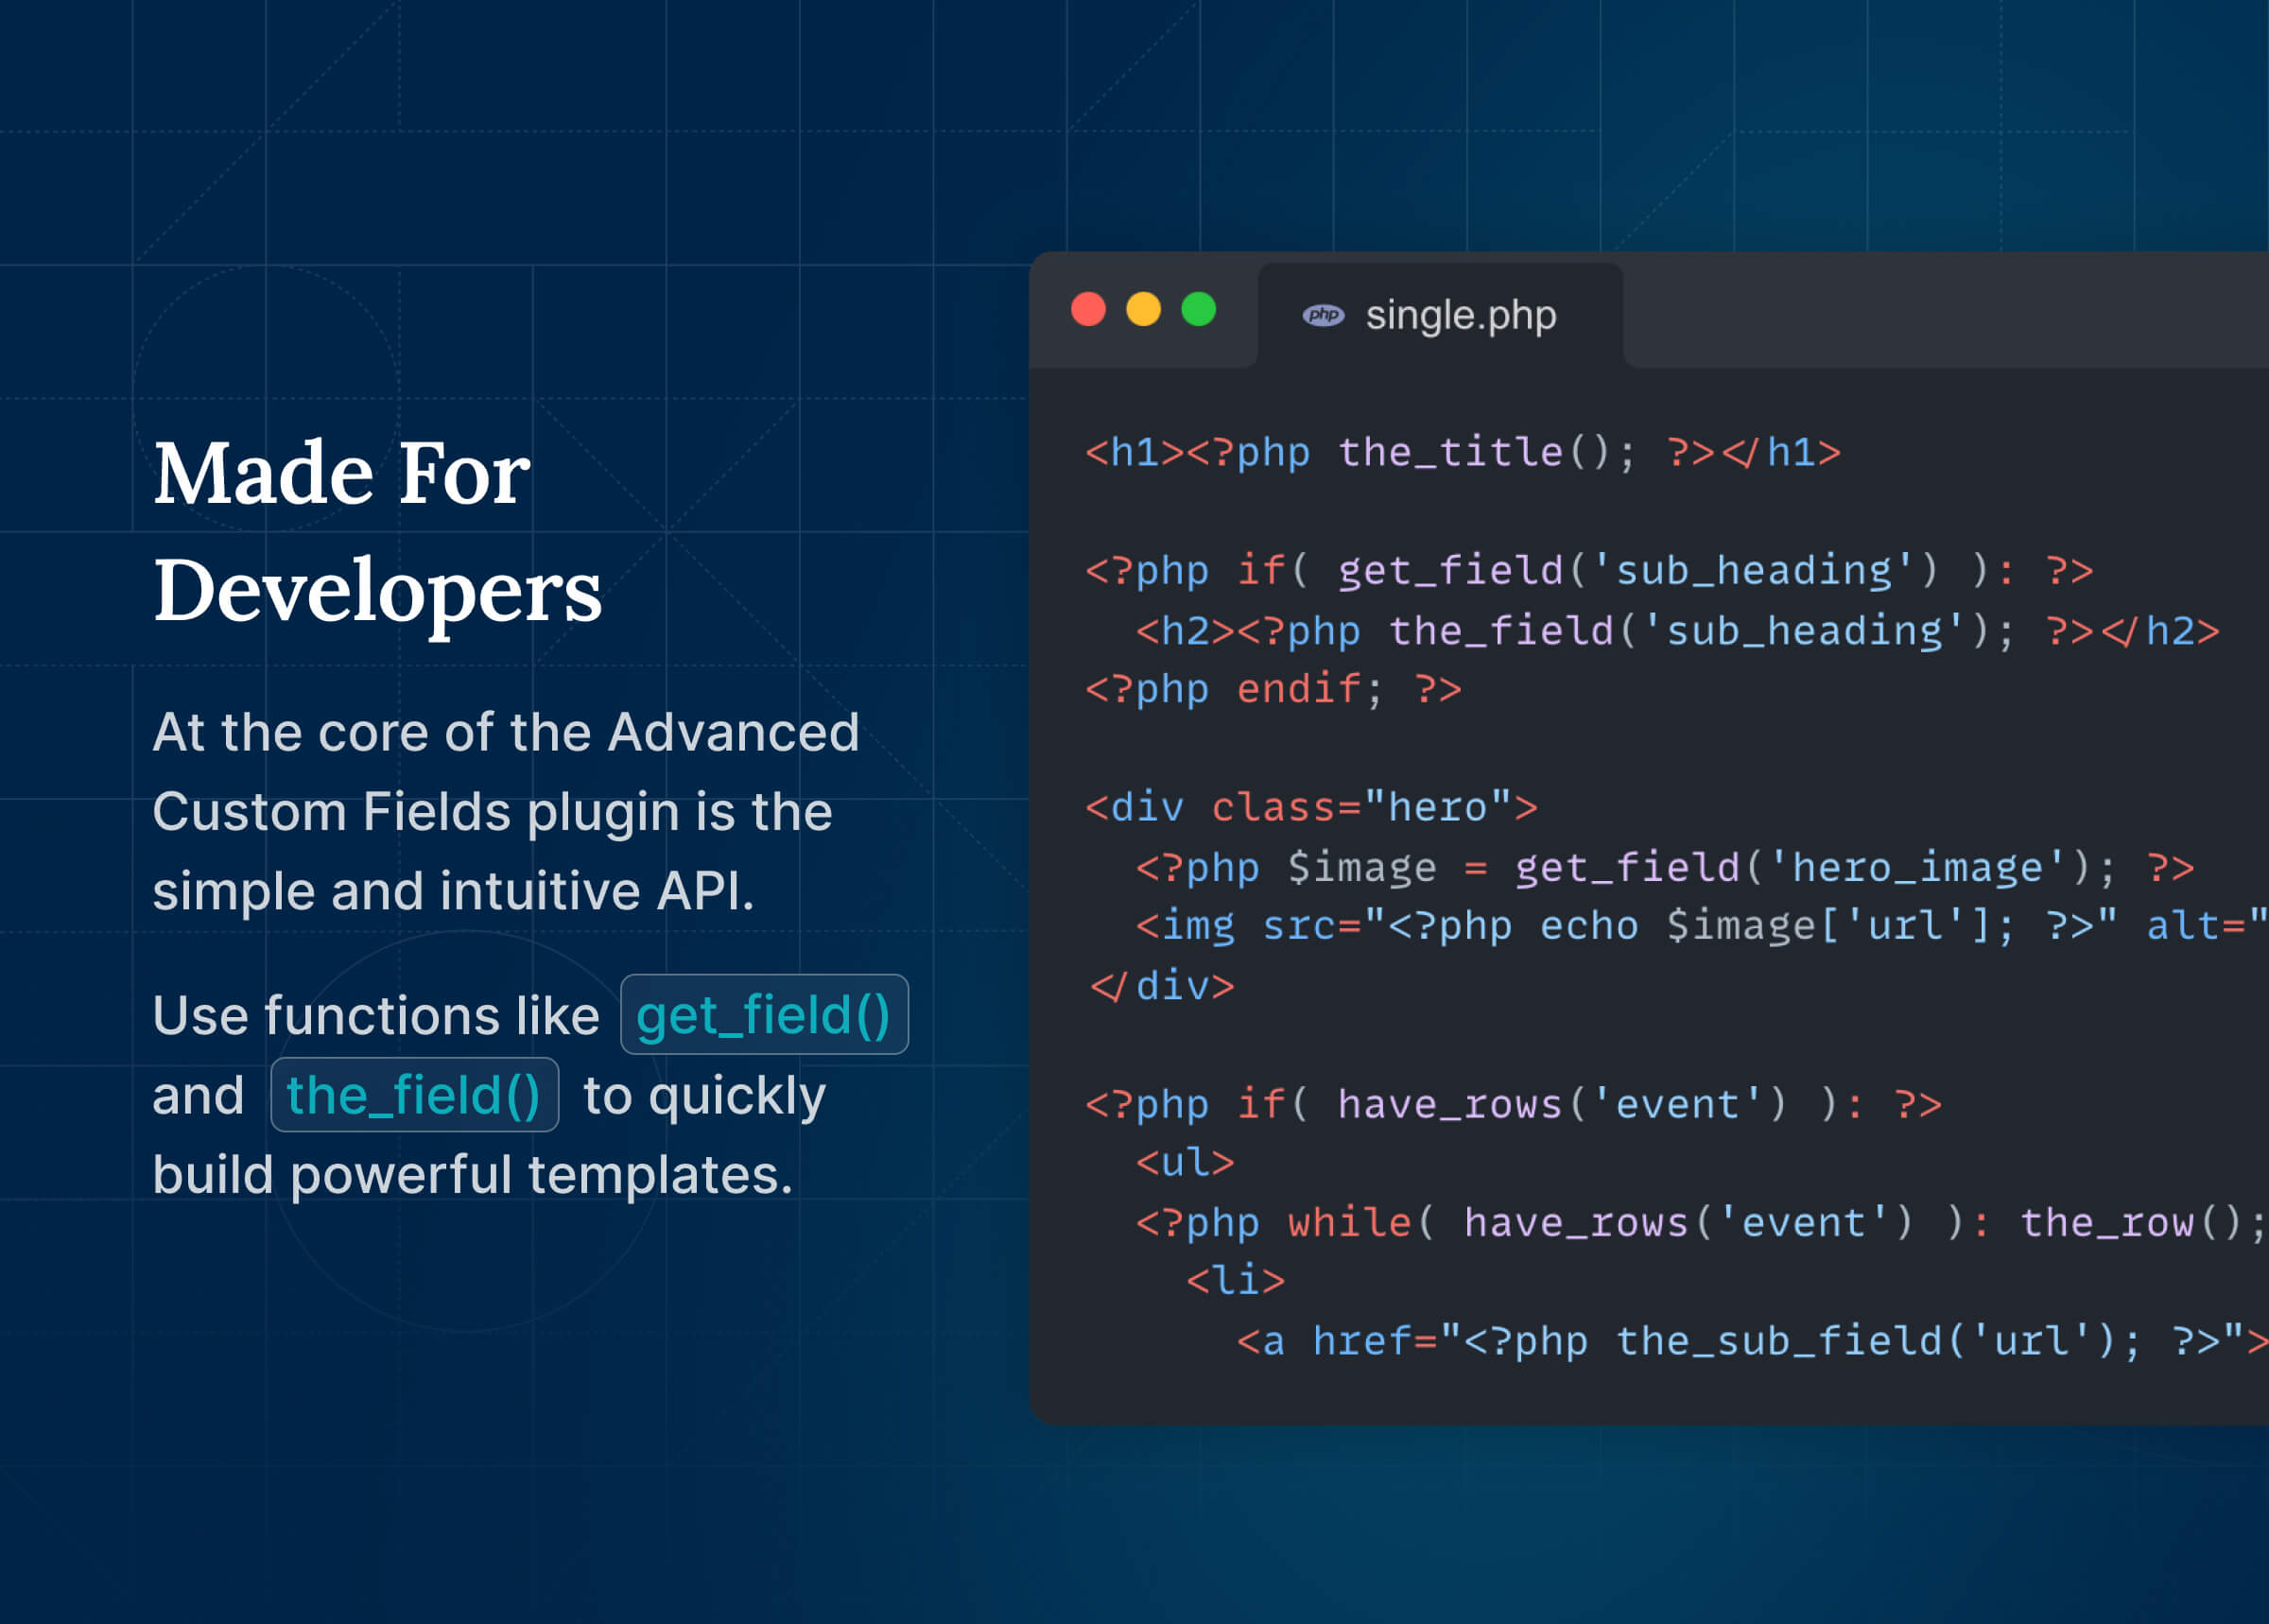
Task: Click the the_title() line of code
Action: coord(1462,453)
